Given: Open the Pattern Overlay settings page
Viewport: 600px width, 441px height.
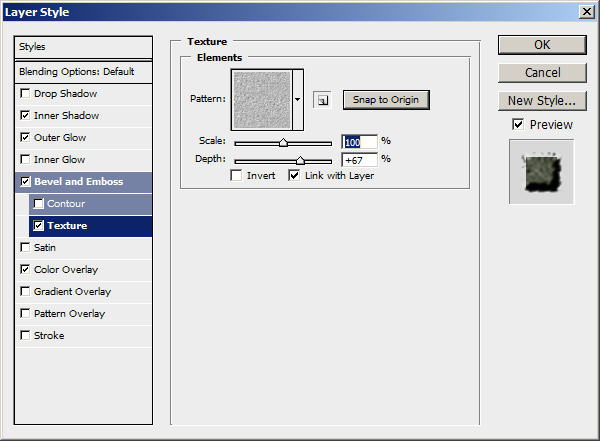Looking at the screenshot, I should [x=69, y=314].
